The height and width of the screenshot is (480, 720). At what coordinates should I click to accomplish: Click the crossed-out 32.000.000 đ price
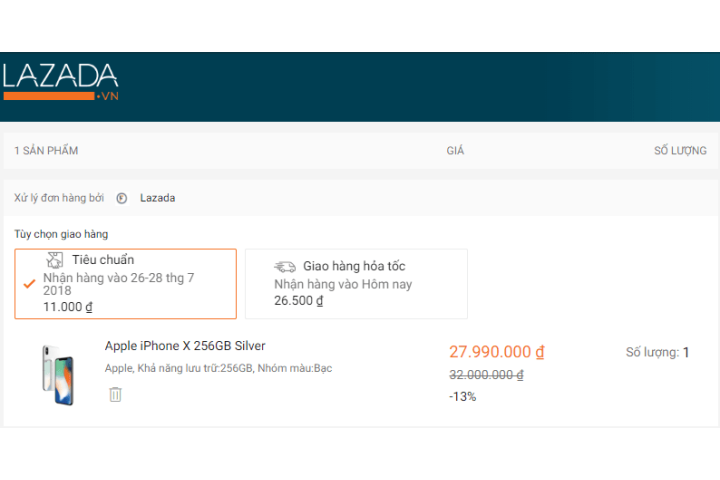tap(486, 374)
